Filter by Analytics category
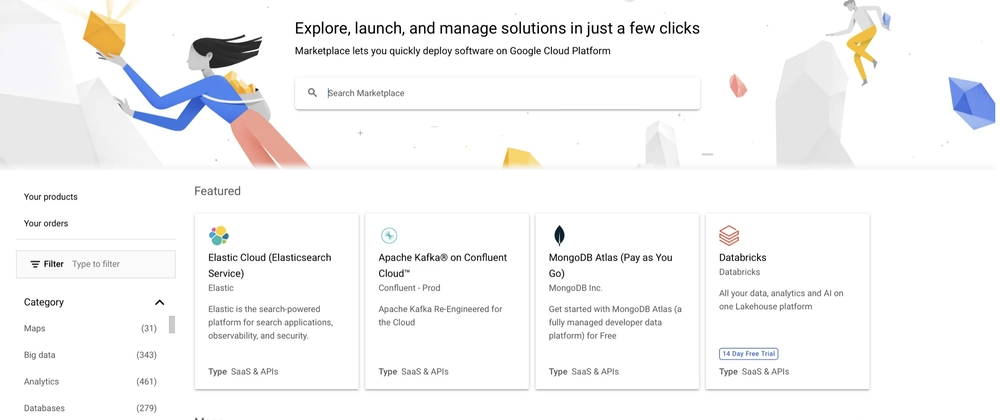This screenshot has width=1000, height=420. [x=90, y=382]
